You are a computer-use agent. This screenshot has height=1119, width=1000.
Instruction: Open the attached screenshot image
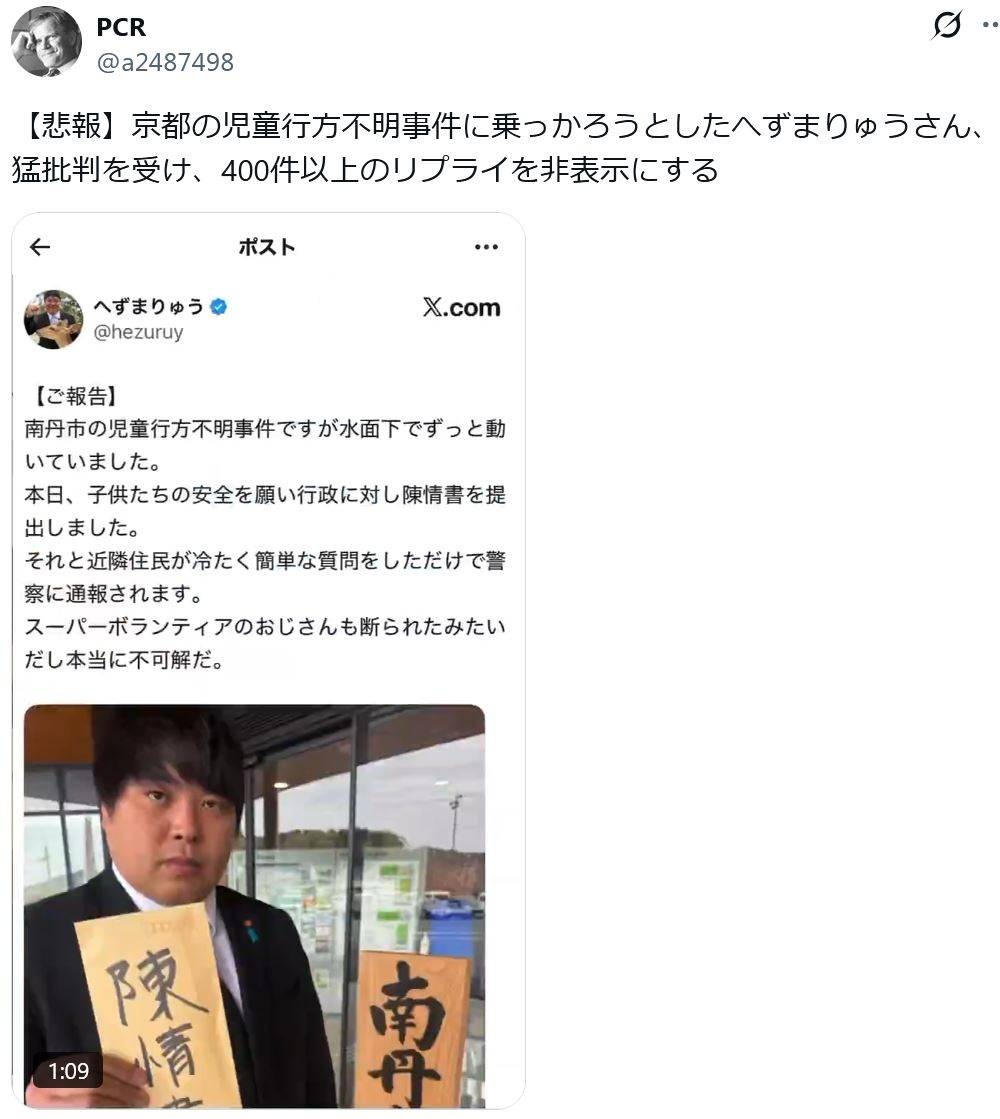(x=268, y=661)
